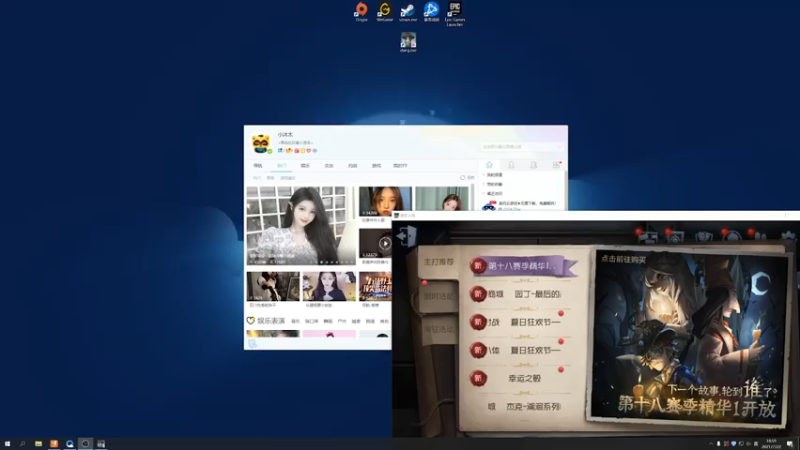Image resolution: width=800 pixels, height=450 pixels.
Task: Open the settings gear in game top bar
Action: pos(789,236)
